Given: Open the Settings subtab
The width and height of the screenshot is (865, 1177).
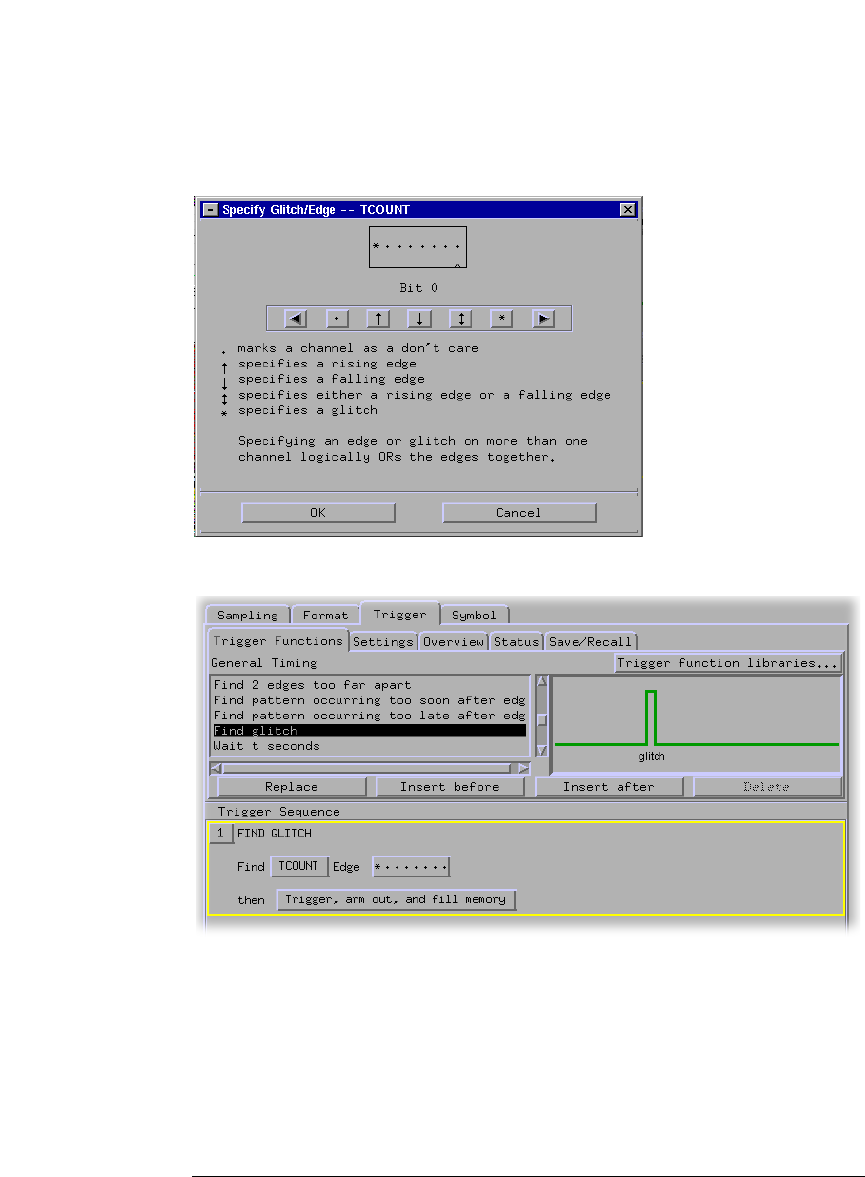Looking at the screenshot, I should [383, 642].
